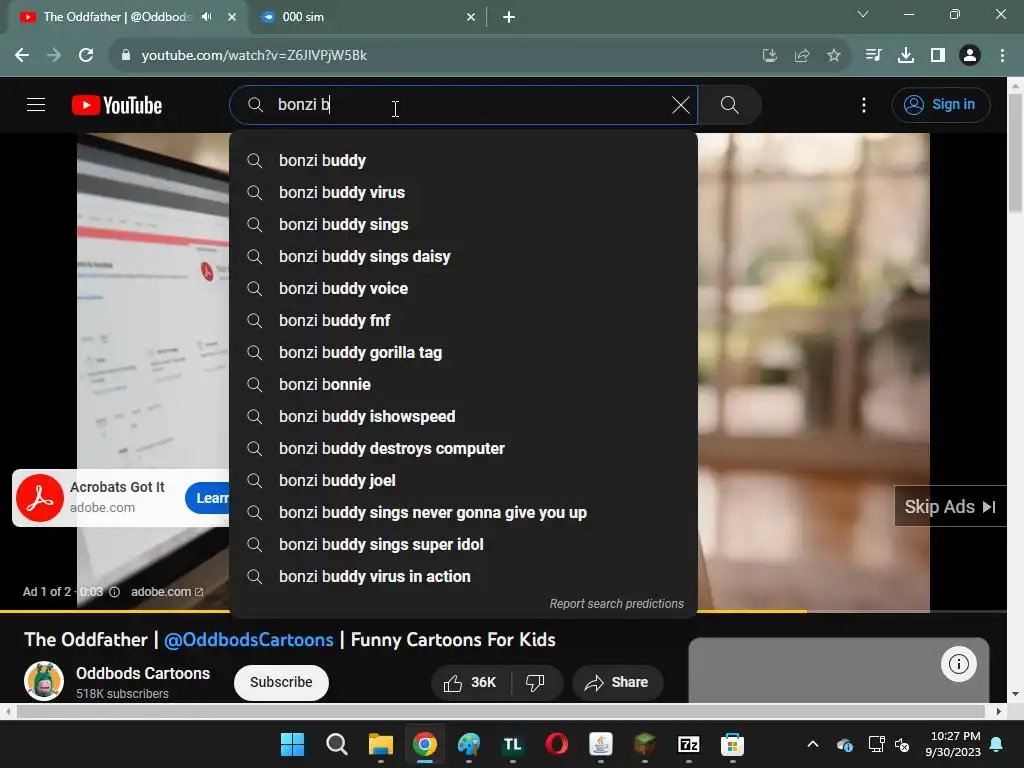Select suggestion "bonzi buddy"
The image size is (1024, 768).
[464, 161]
